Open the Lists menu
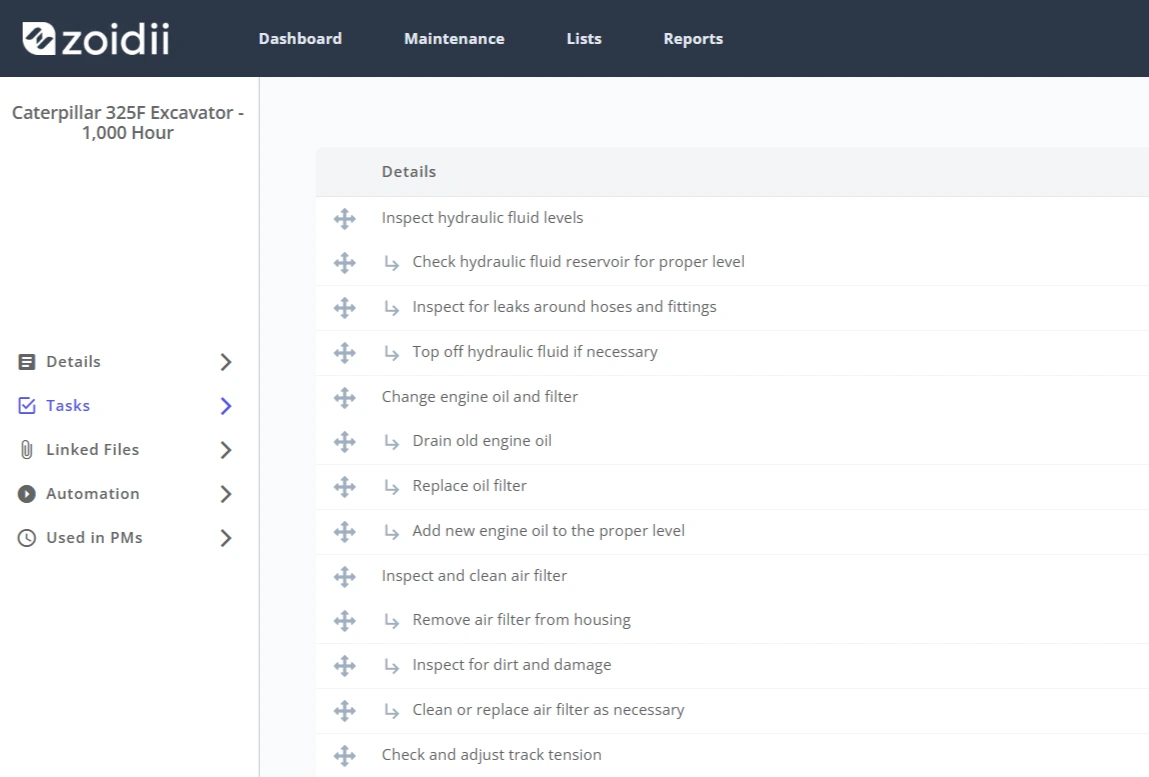This screenshot has height=777, width=1149. (x=584, y=39)
